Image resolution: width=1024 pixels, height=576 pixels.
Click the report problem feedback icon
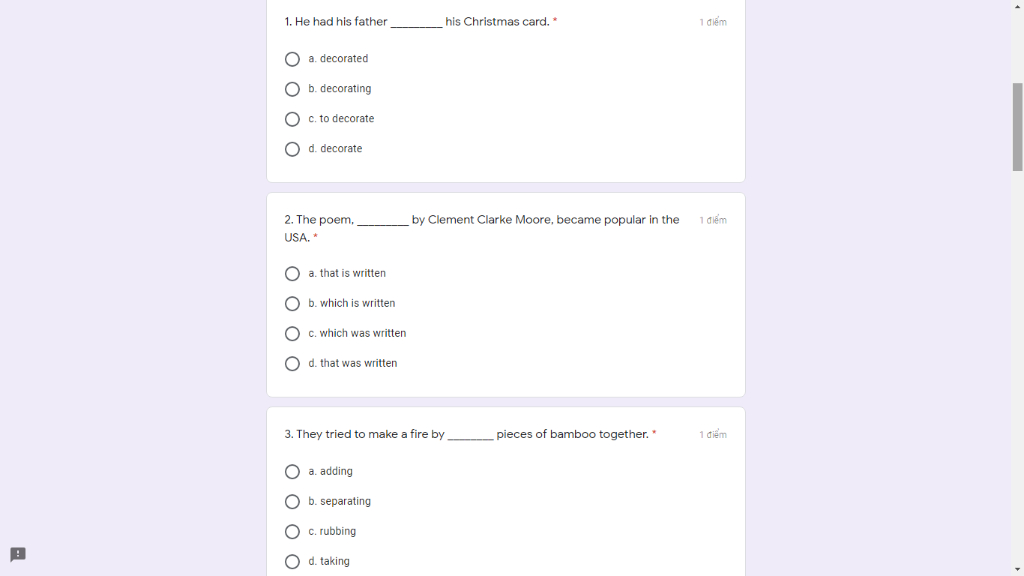[18, 554]
